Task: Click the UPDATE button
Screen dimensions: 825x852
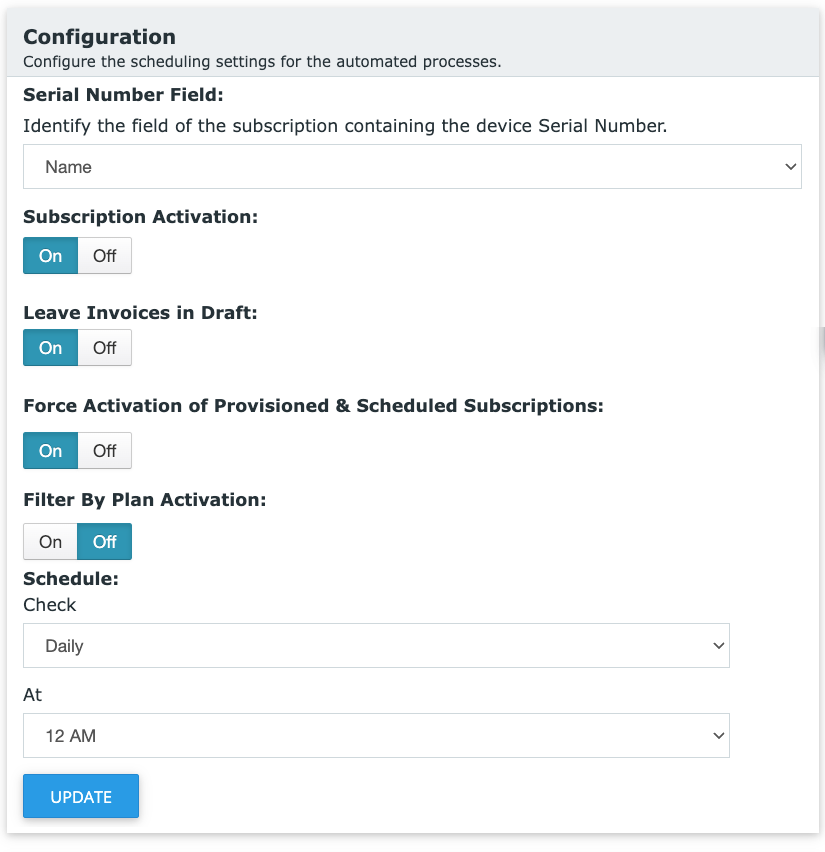Action: pos(81,796)
